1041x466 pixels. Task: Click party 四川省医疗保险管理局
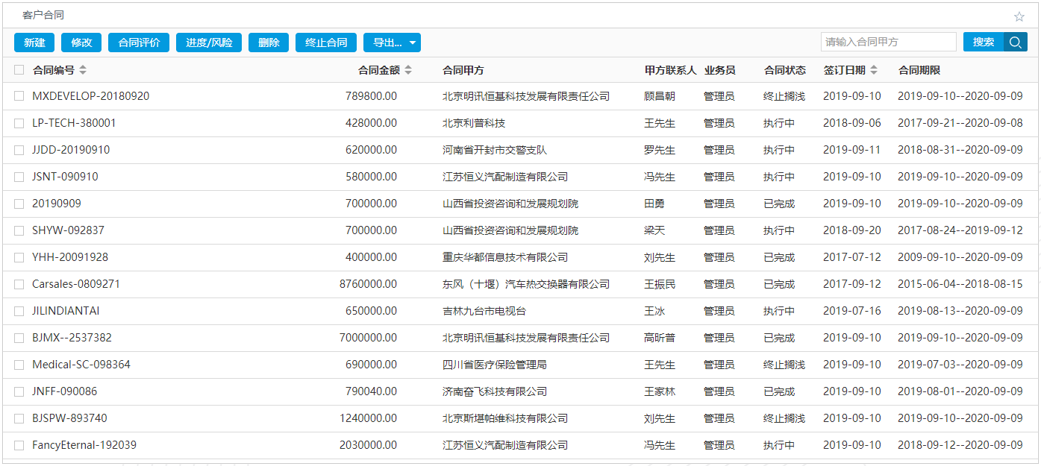pos(495,365)
